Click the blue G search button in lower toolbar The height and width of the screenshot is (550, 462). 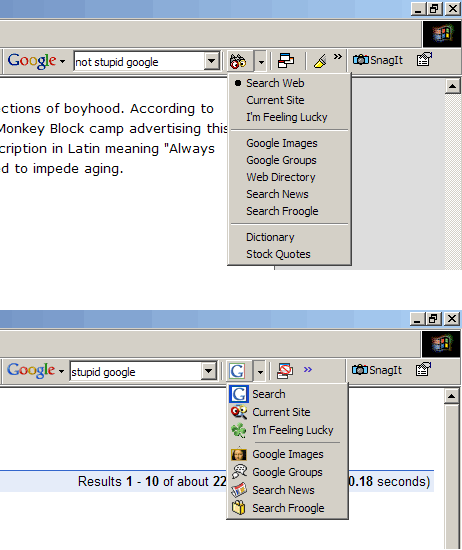point(237,371)
